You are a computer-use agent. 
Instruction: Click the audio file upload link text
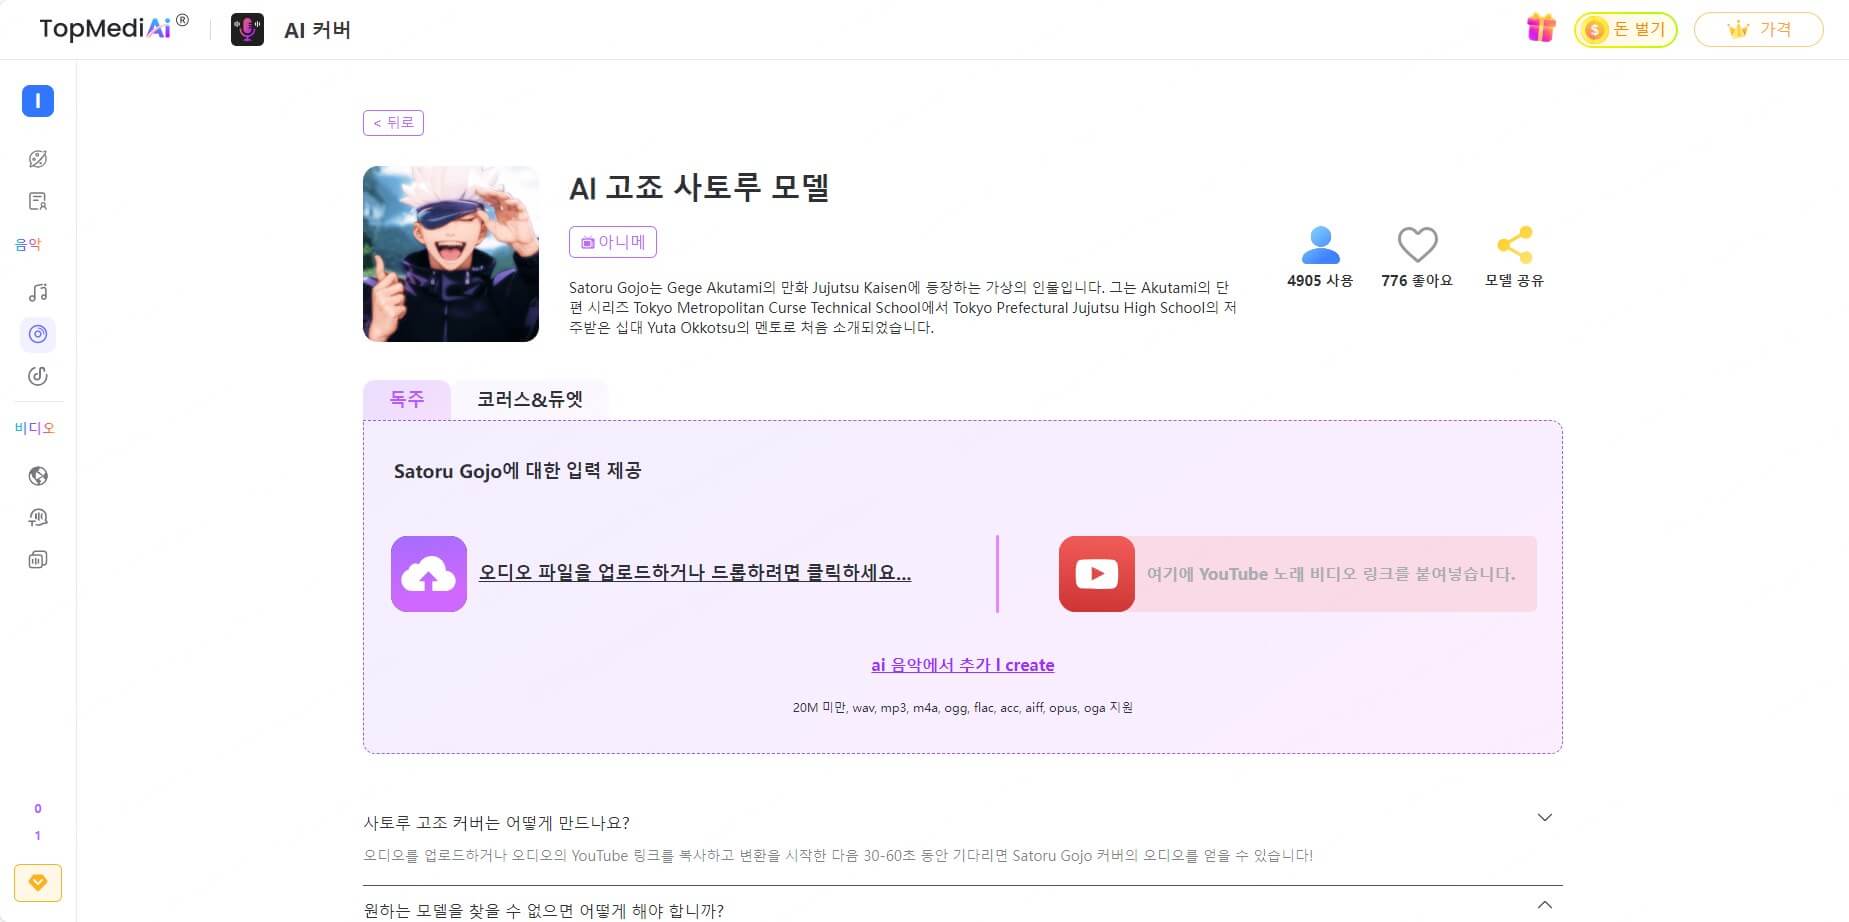[x=695, y=573]
